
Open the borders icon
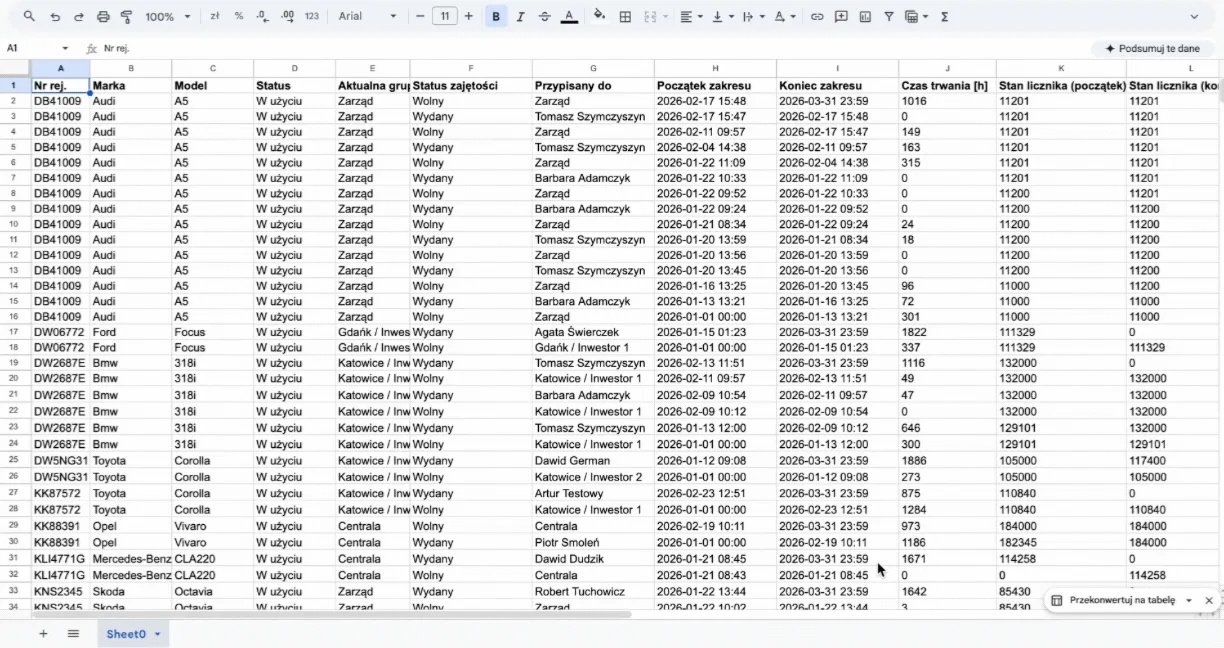[625, 16]
